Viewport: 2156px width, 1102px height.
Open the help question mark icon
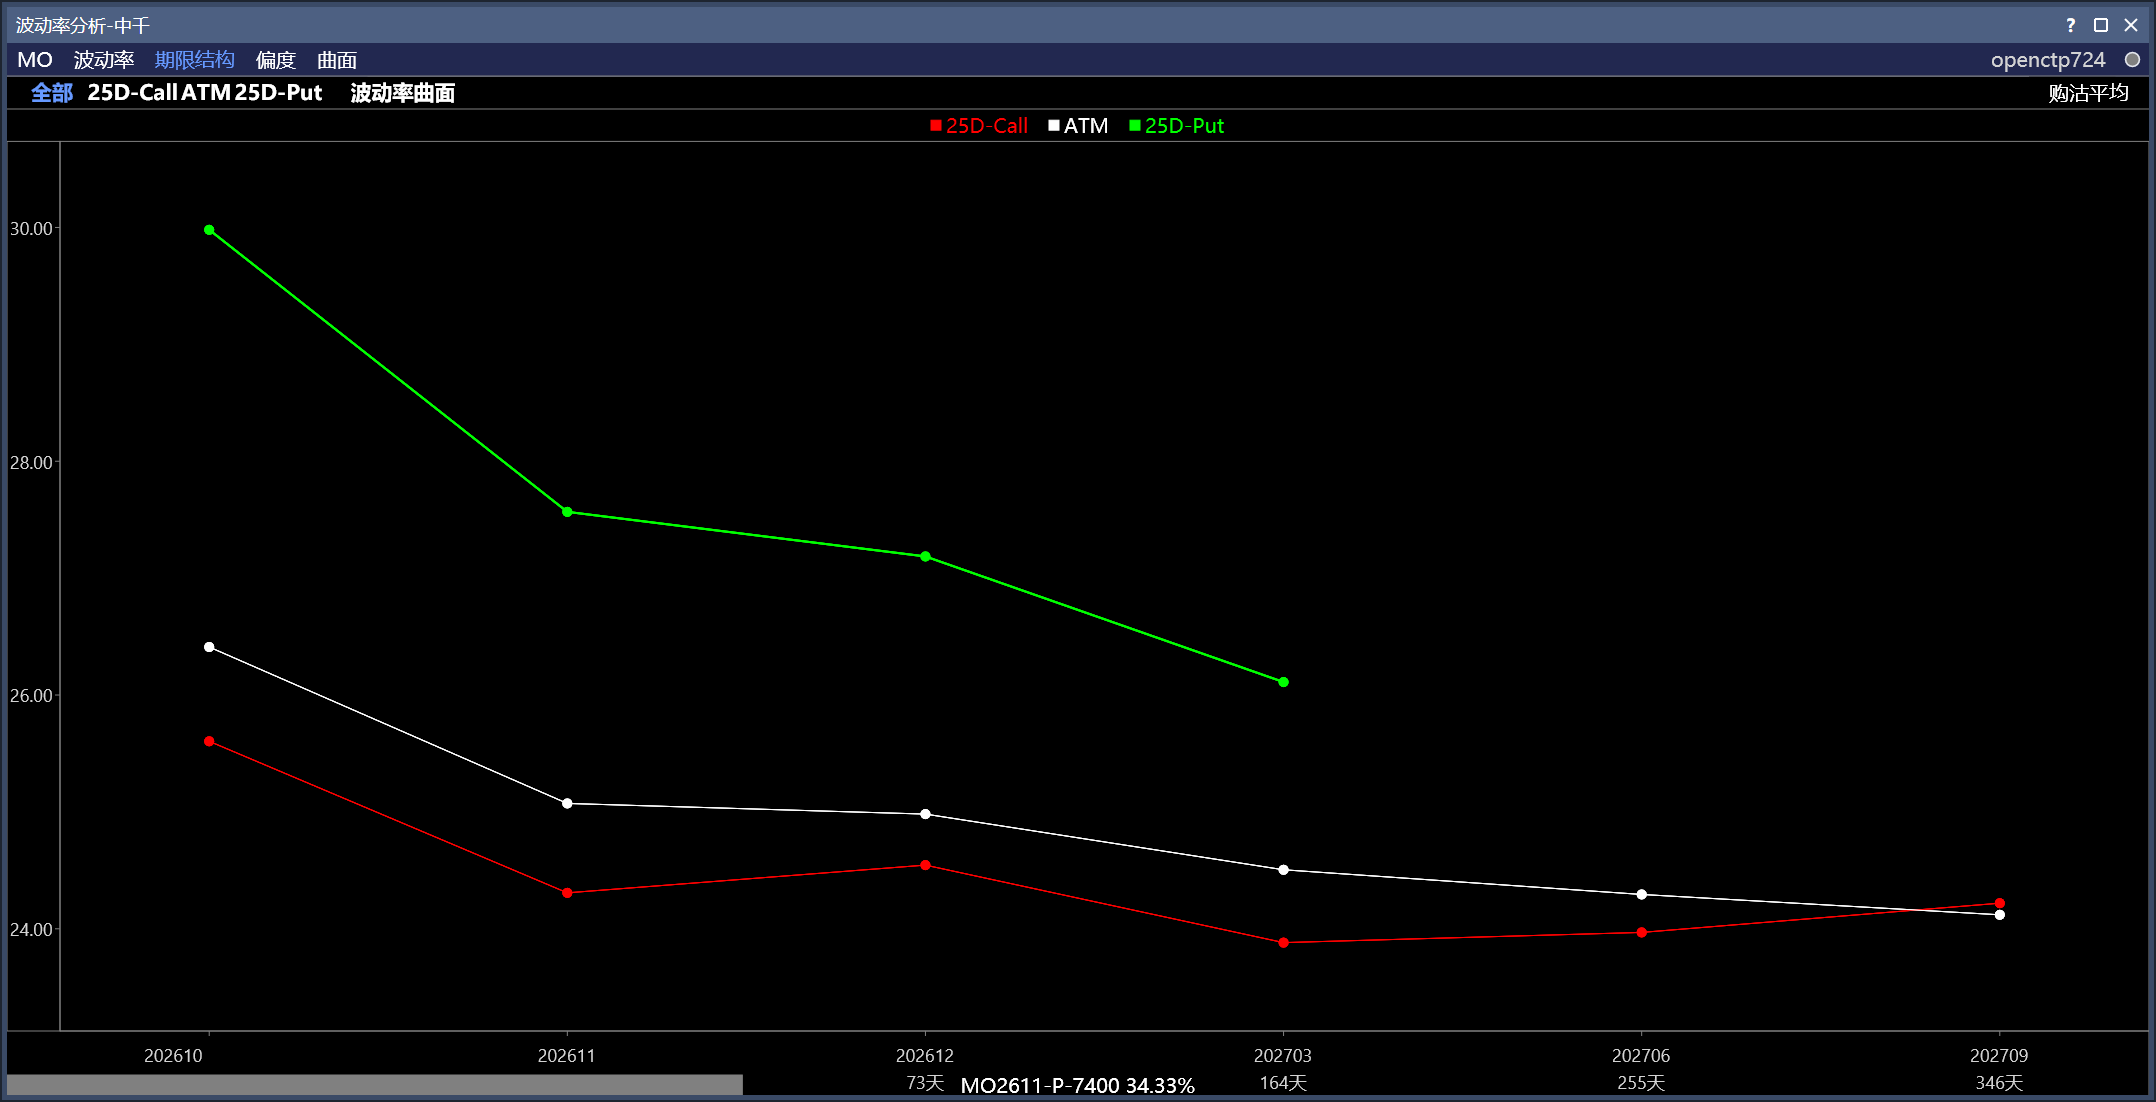pyautogui.click(x=2070, y=25)
